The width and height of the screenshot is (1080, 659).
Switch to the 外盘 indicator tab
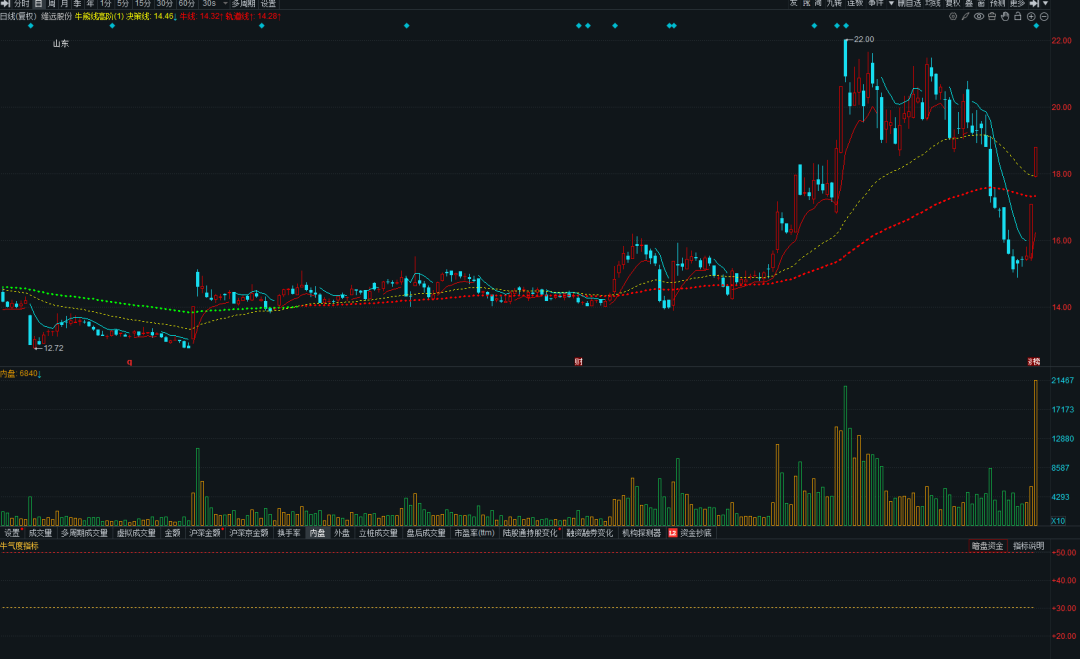pyautogui.click(x=342, y=533)
